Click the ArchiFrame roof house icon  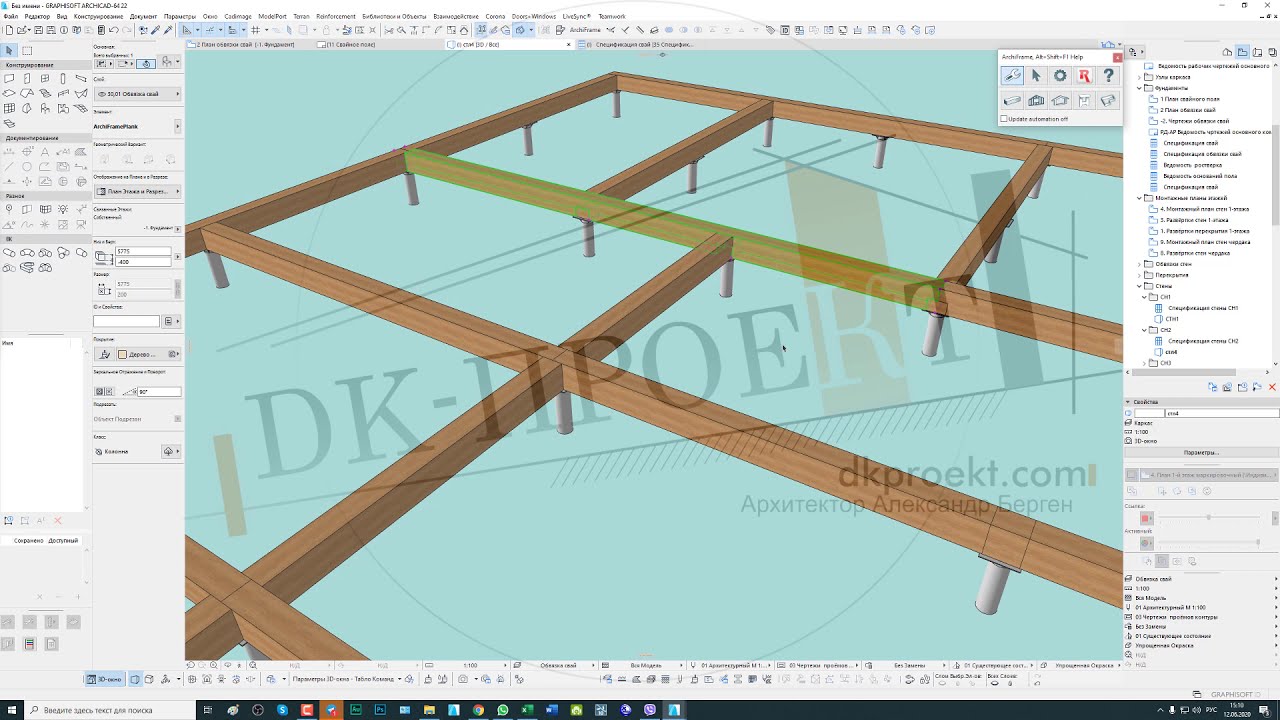coord(1060,101)
